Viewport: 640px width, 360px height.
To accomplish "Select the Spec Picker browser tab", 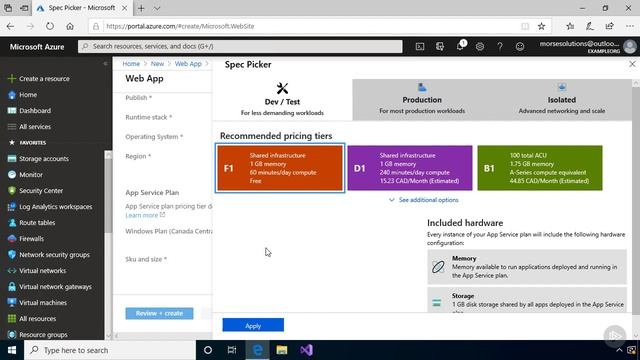I will pyautogui.click(x=82, y=8).
